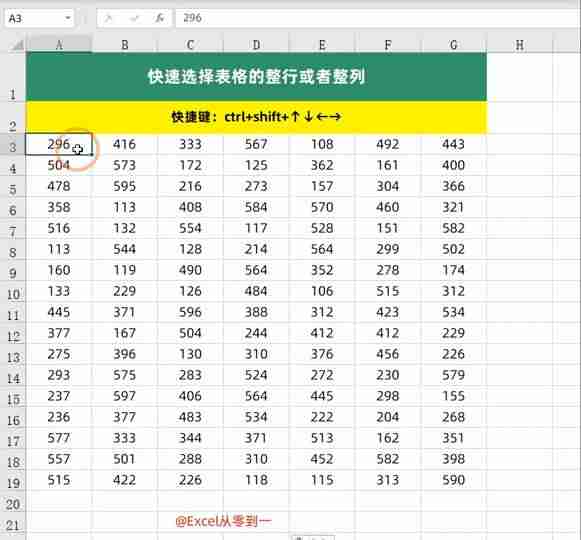
Task: Click the cancel (X) formula bar icon
Action: click(x=108, y=18)
